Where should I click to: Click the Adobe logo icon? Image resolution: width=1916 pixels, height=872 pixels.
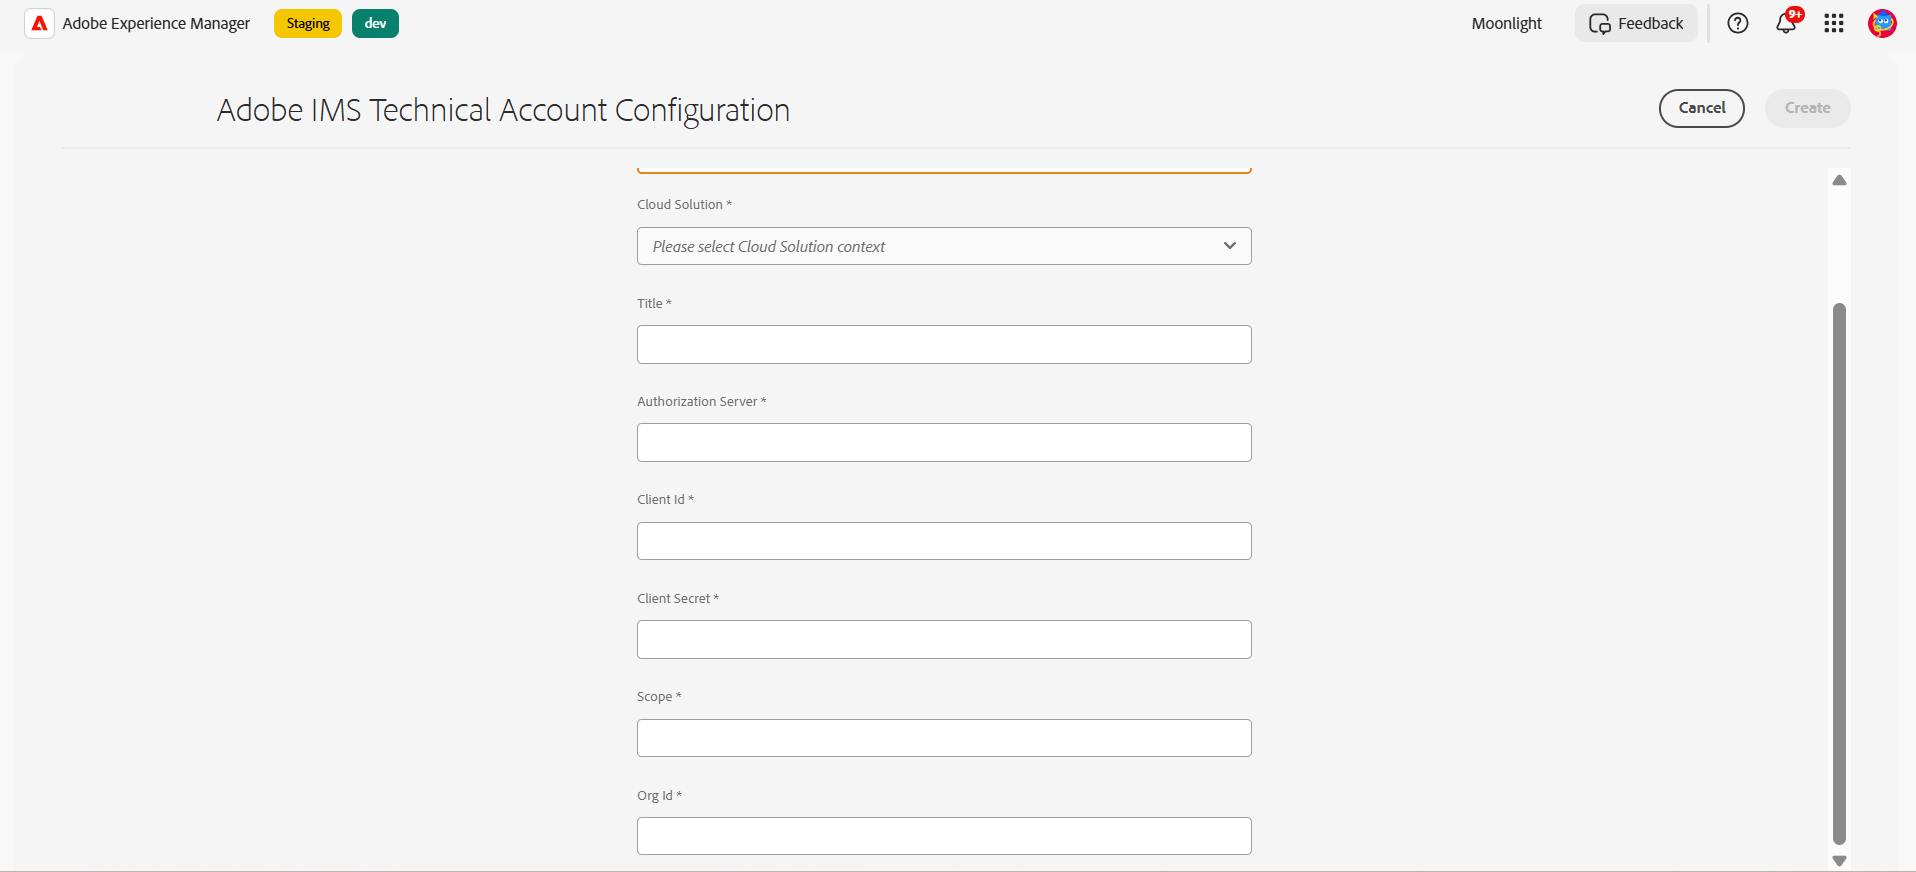coord(39,24)
